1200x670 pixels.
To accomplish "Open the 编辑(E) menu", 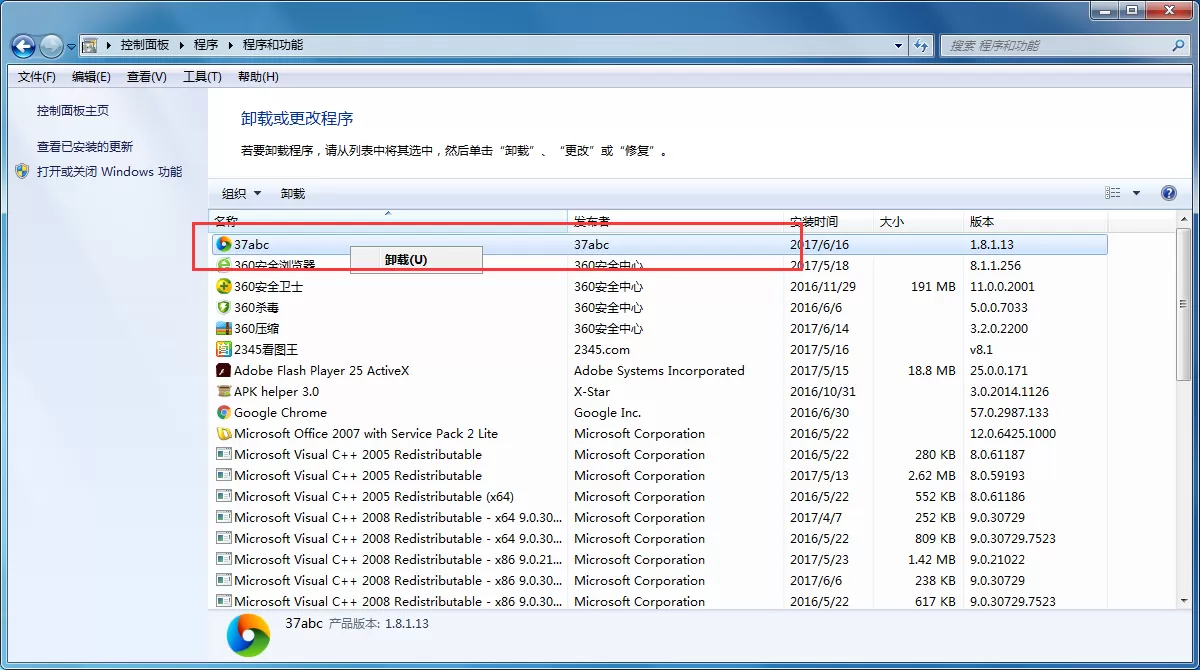I will point(91,76).
